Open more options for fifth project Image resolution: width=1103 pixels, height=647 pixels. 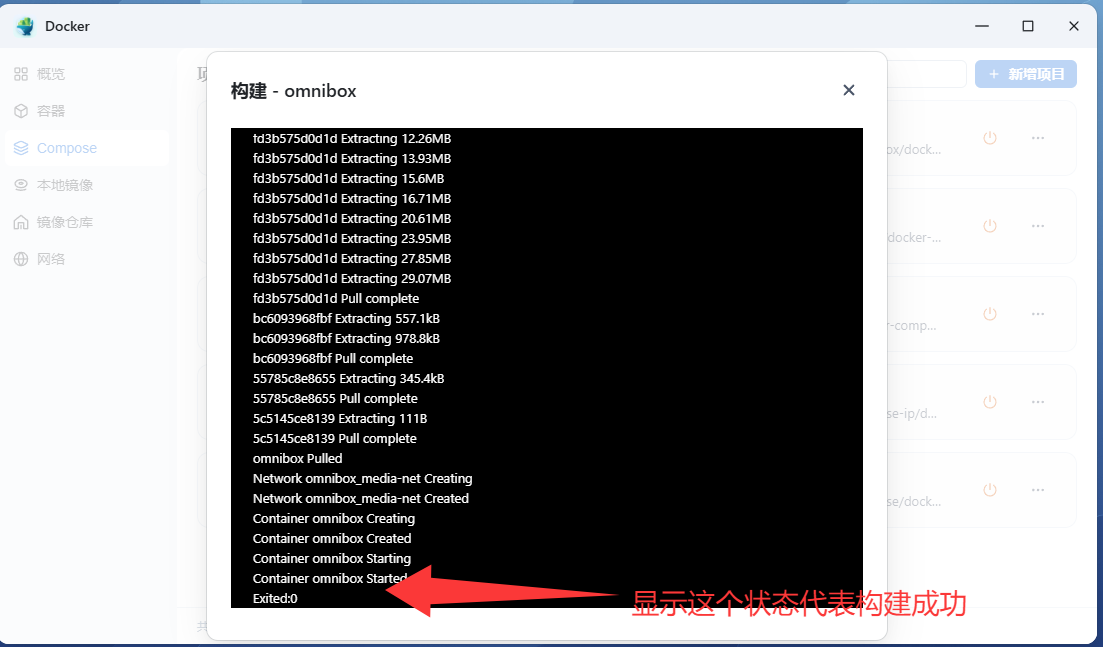[1038, 489]
